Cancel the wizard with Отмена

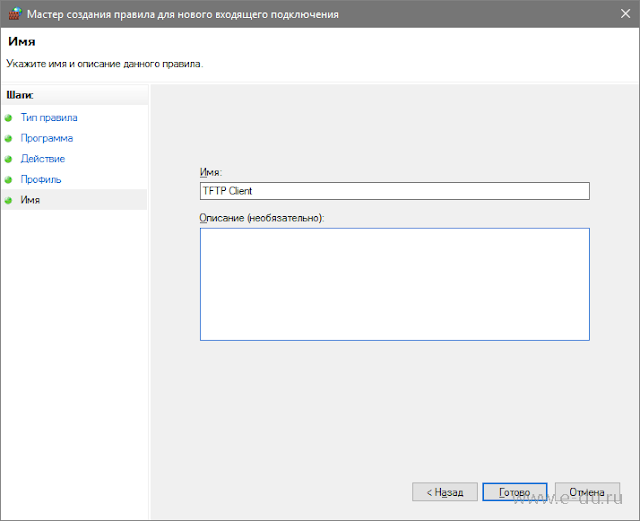(x=587, y=492)
